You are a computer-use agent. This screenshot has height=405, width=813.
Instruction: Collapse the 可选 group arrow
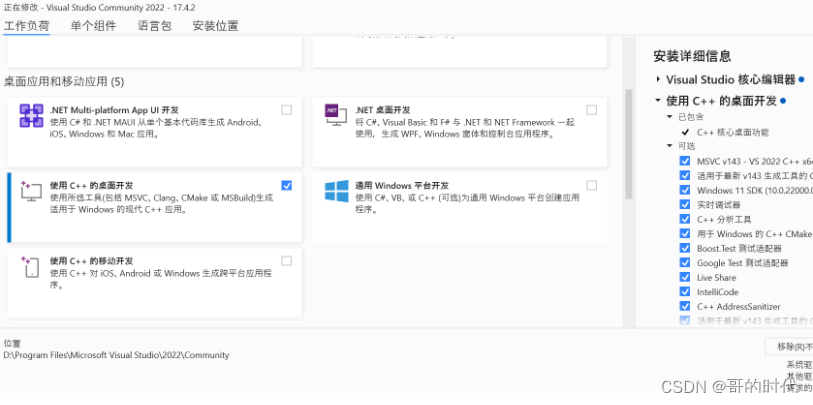click(x=670, y=146)
